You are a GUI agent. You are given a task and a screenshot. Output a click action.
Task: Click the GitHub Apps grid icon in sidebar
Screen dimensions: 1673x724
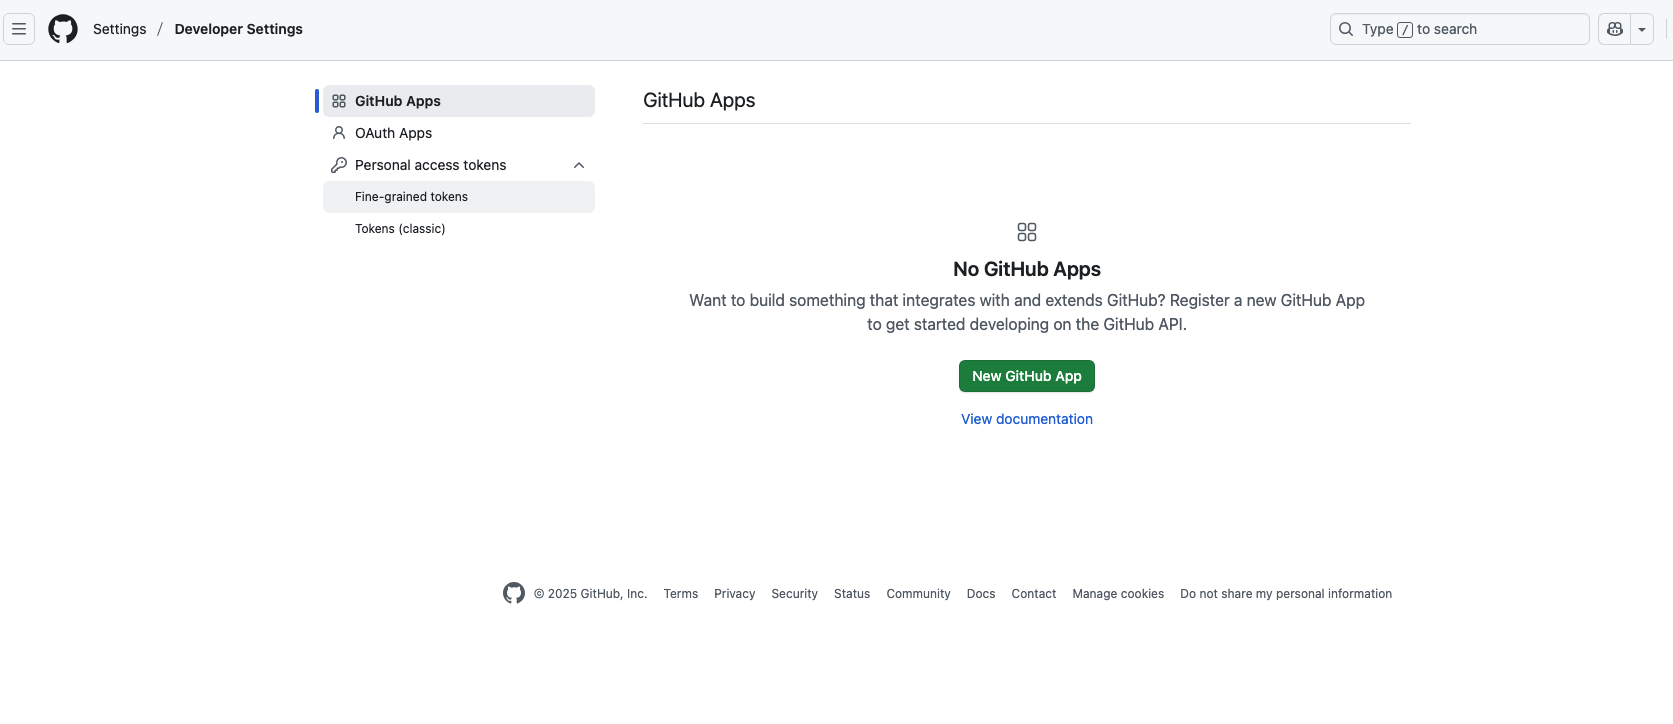[x=339, y=101]
